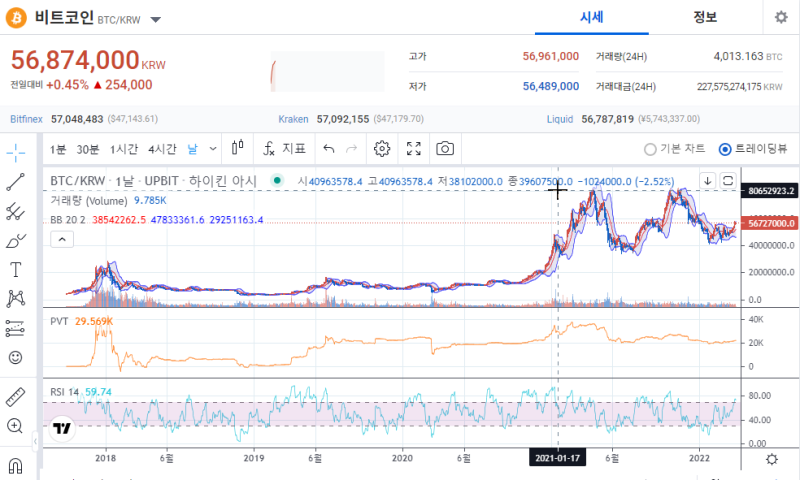Open page settings gear at top right
800x480 pixels.
click(781, 17)
